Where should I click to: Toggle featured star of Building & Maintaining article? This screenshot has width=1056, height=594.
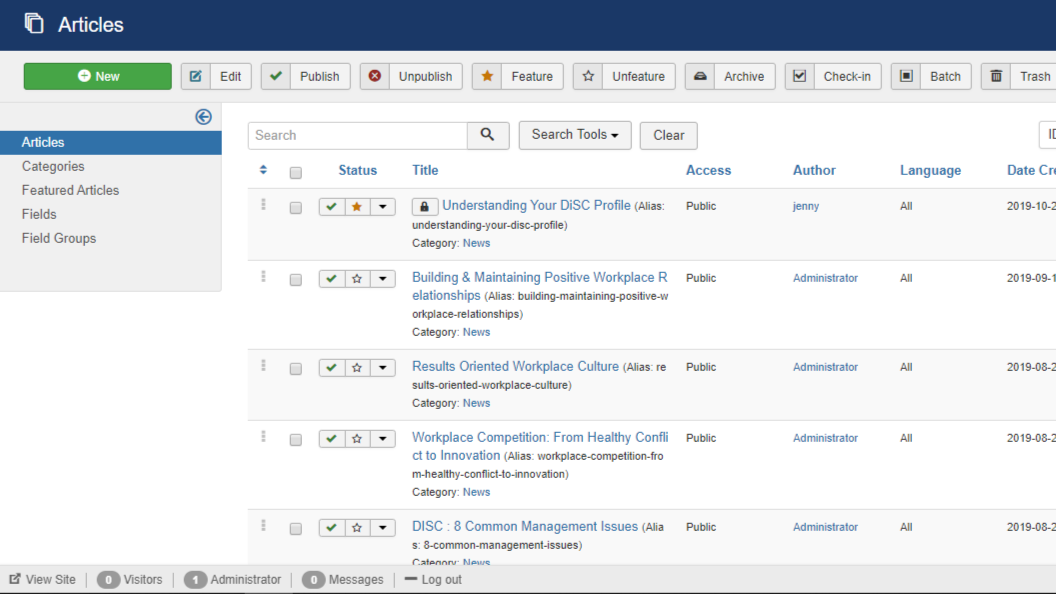point(357,279)
